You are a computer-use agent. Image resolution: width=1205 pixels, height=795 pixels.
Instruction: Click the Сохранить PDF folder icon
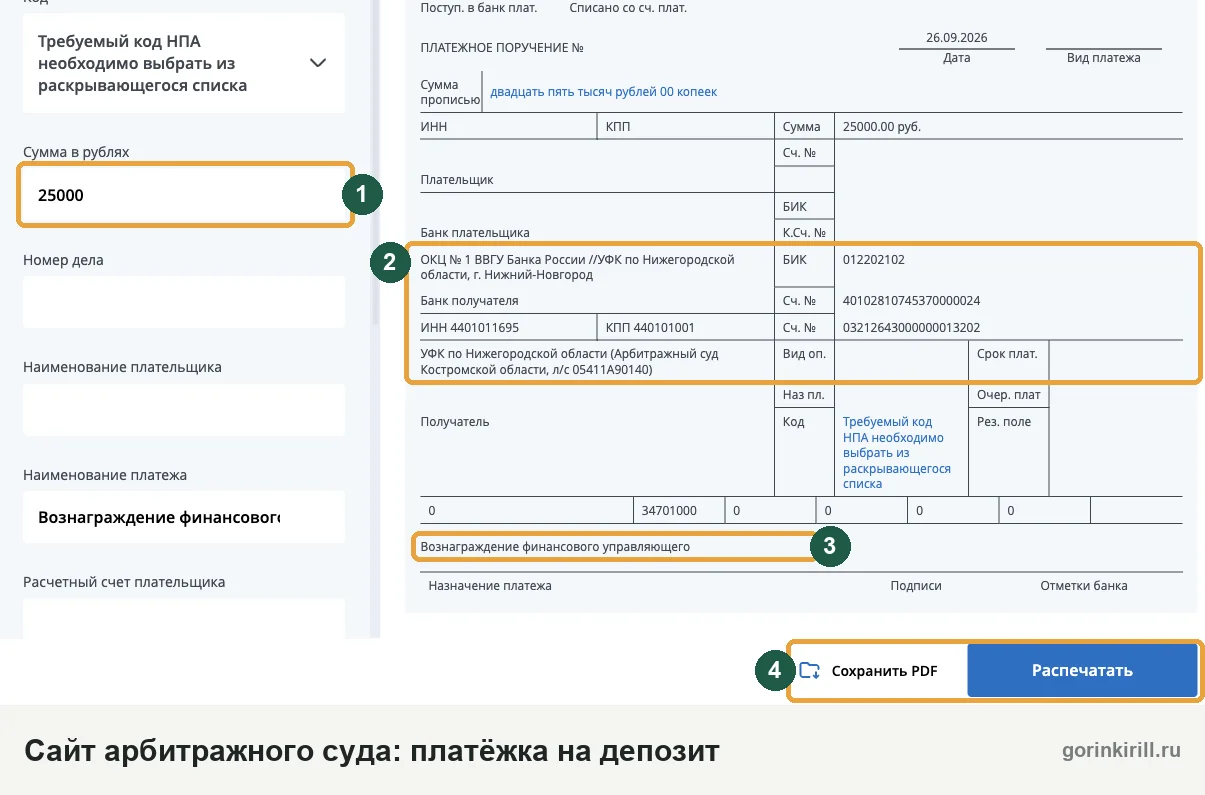pyautogui.click(x=810, y=671)
